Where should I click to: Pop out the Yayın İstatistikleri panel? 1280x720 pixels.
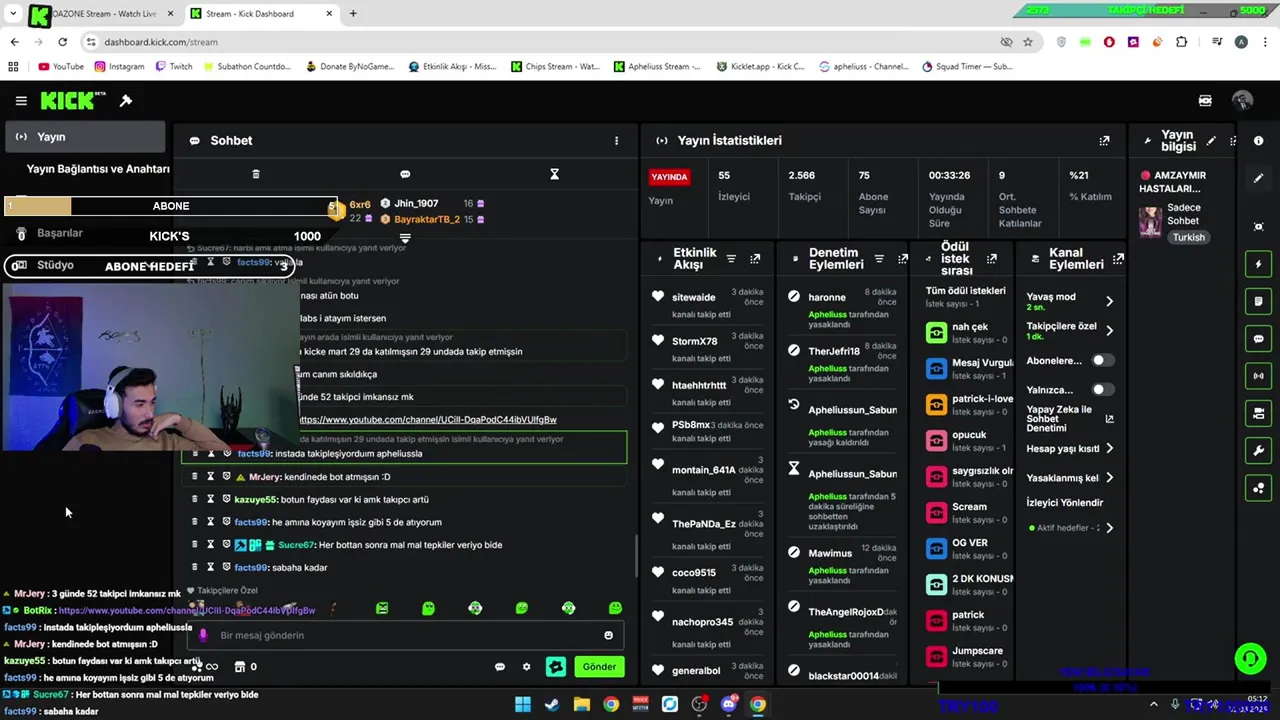[1104, 141]
